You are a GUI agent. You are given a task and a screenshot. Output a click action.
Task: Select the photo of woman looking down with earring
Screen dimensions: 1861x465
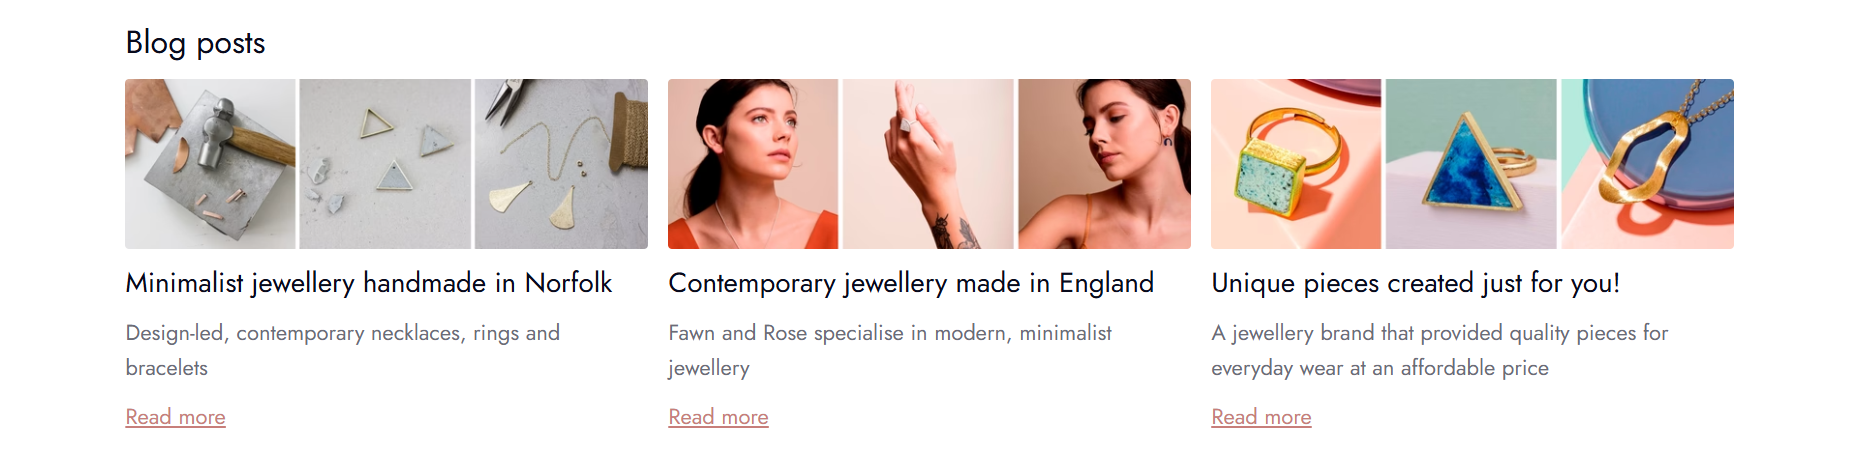point(1104,164)
